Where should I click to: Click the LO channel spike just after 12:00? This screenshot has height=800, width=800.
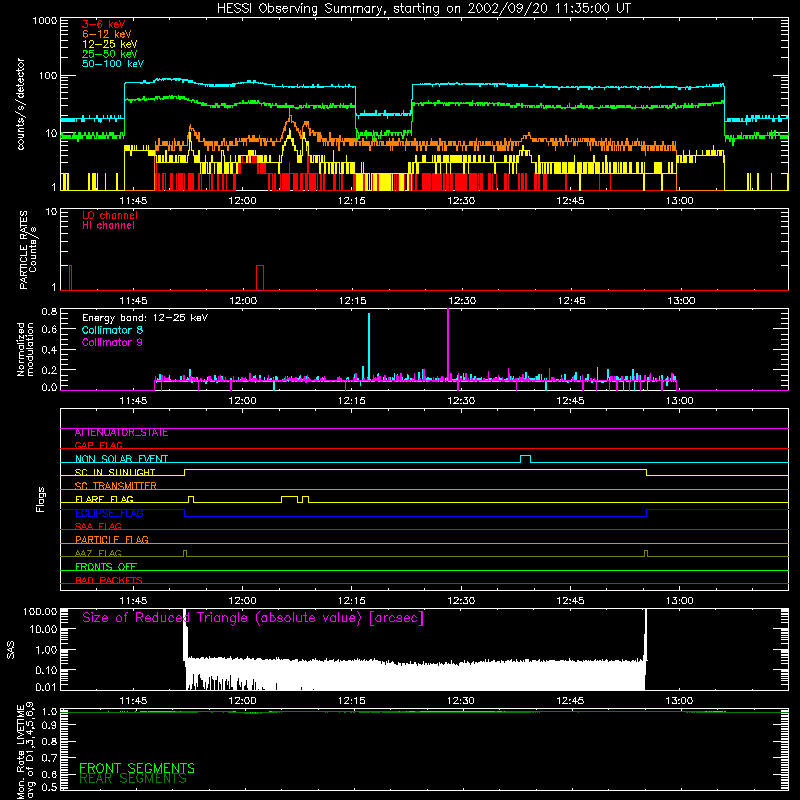[260, 278]
